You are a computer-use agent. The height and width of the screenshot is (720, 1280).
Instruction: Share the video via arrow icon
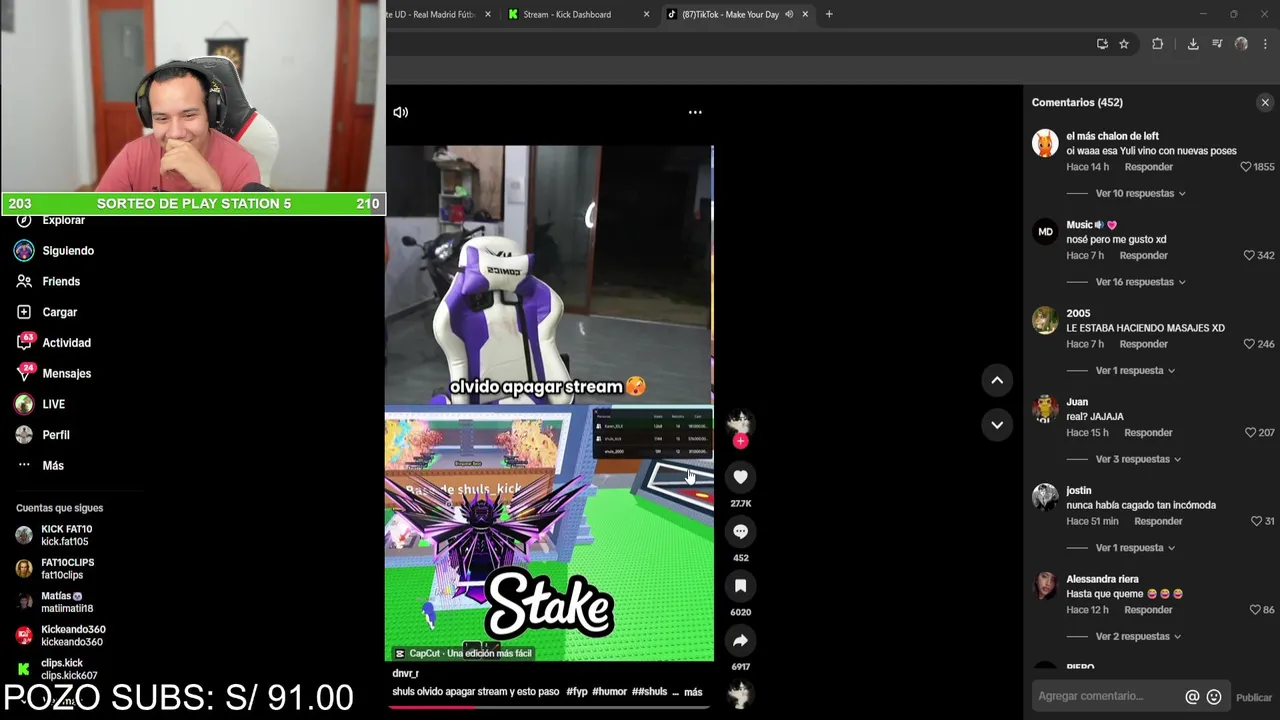pyautogui.click(x=740, y=640)
